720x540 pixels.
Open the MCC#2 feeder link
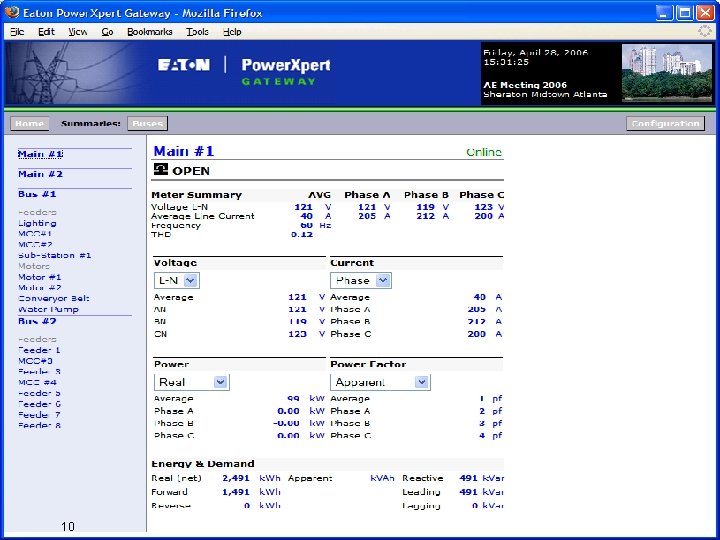click(x=35, y=244)
